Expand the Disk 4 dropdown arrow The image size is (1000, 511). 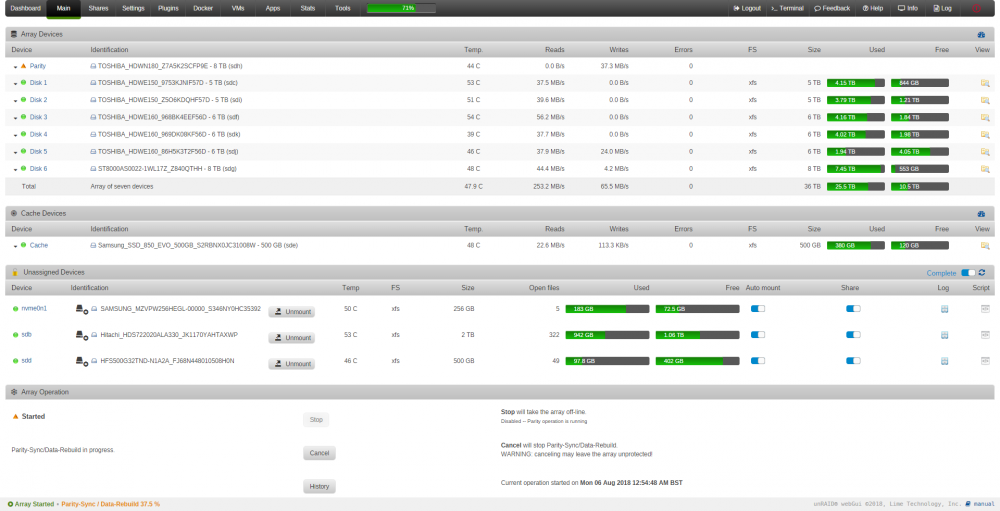(15, 135)
